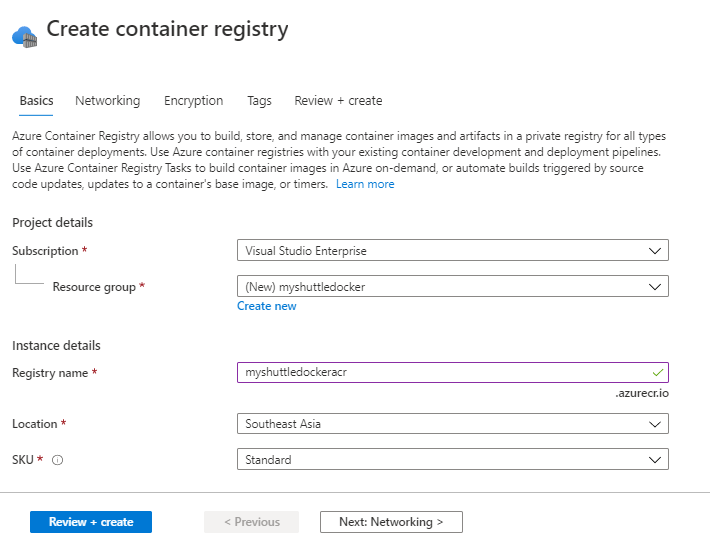Click the blue Review + create button
The width and height of the screenshot is (710, 549).
tap(91, 522)
